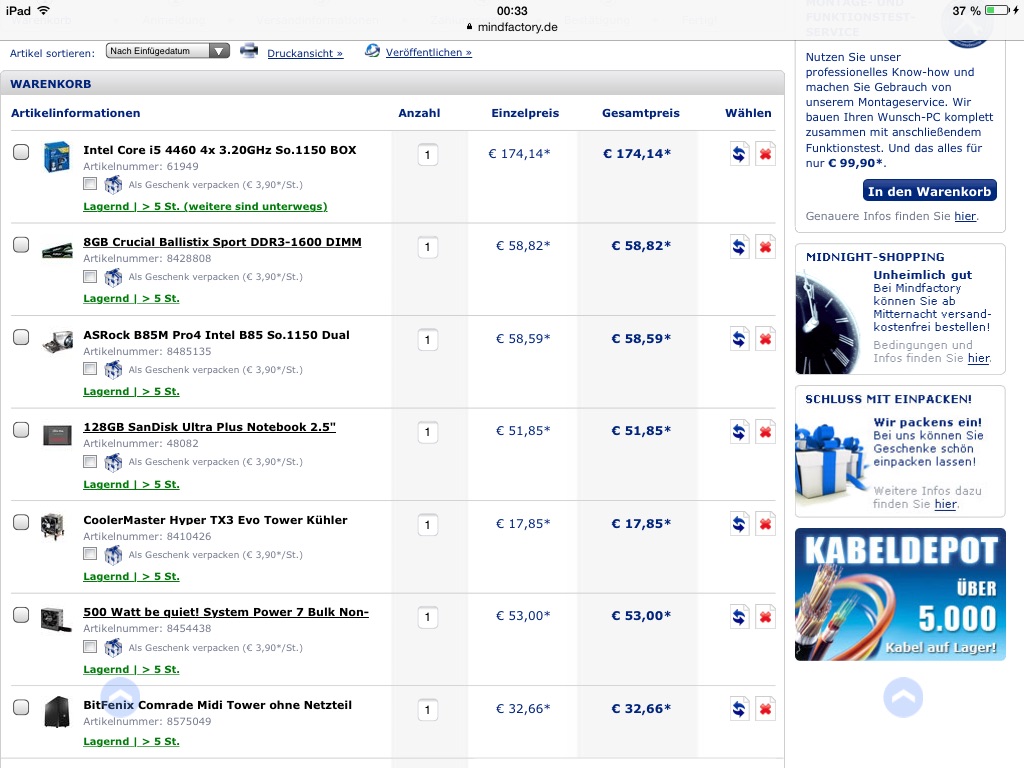Screen dimensions: 1024x768
Task: Select the 500 Watt be quiet! row checkbox
Action: pos(21,615)
